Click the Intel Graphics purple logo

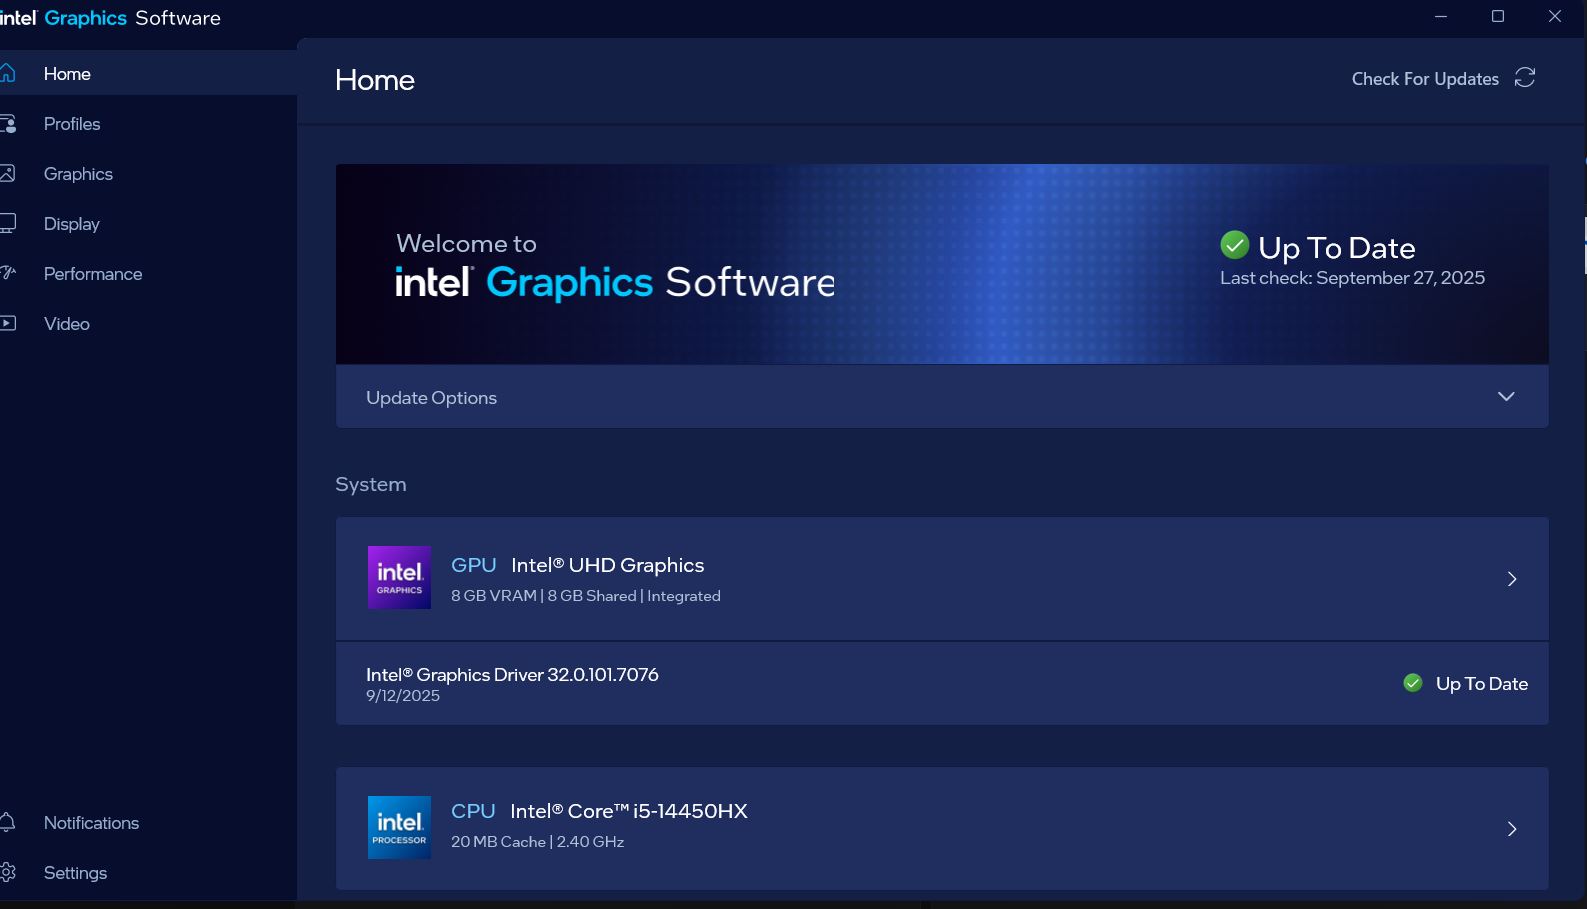399,577
